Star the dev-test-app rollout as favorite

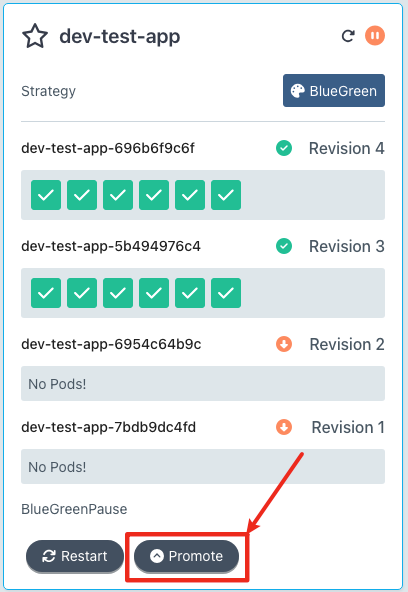[x=35, y=36]
